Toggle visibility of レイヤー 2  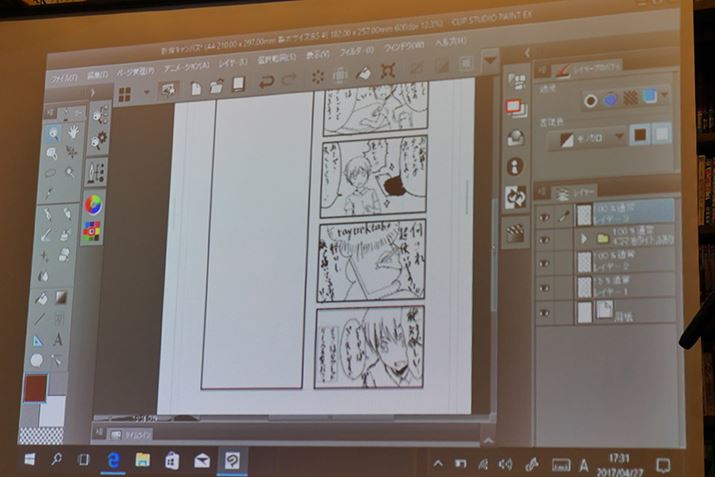(544, 264)
